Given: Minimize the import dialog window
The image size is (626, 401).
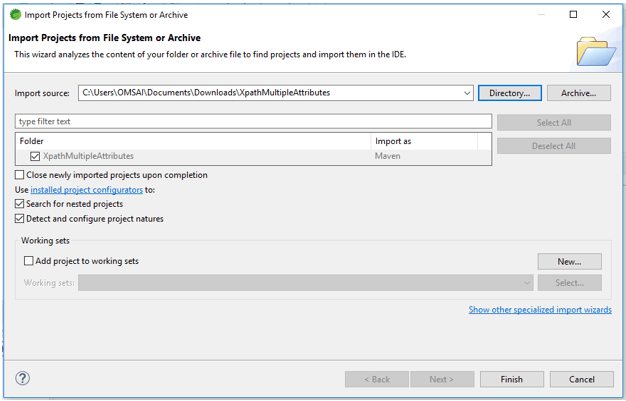Looking at the screenshot, I should click(541, 15).
